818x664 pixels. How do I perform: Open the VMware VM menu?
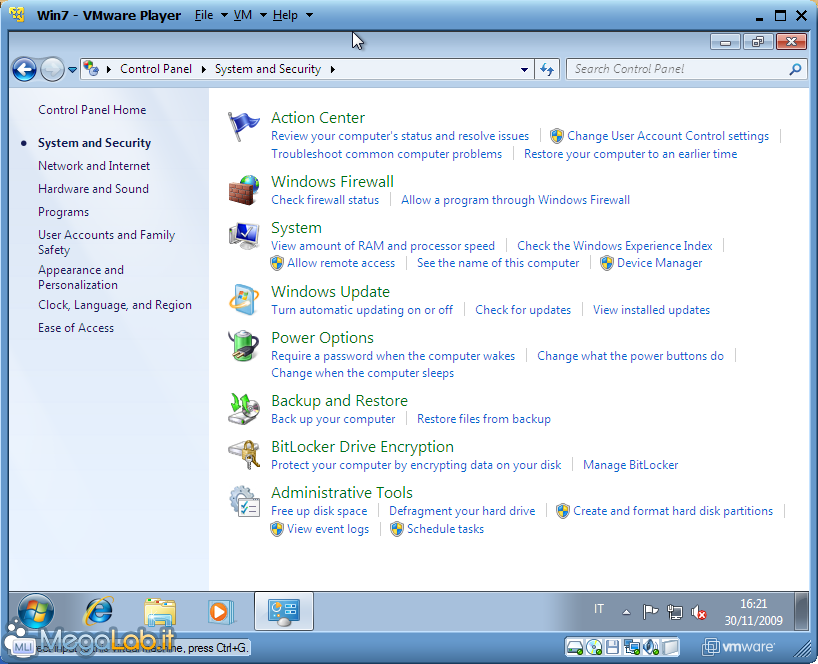click(x=243, y=15)
